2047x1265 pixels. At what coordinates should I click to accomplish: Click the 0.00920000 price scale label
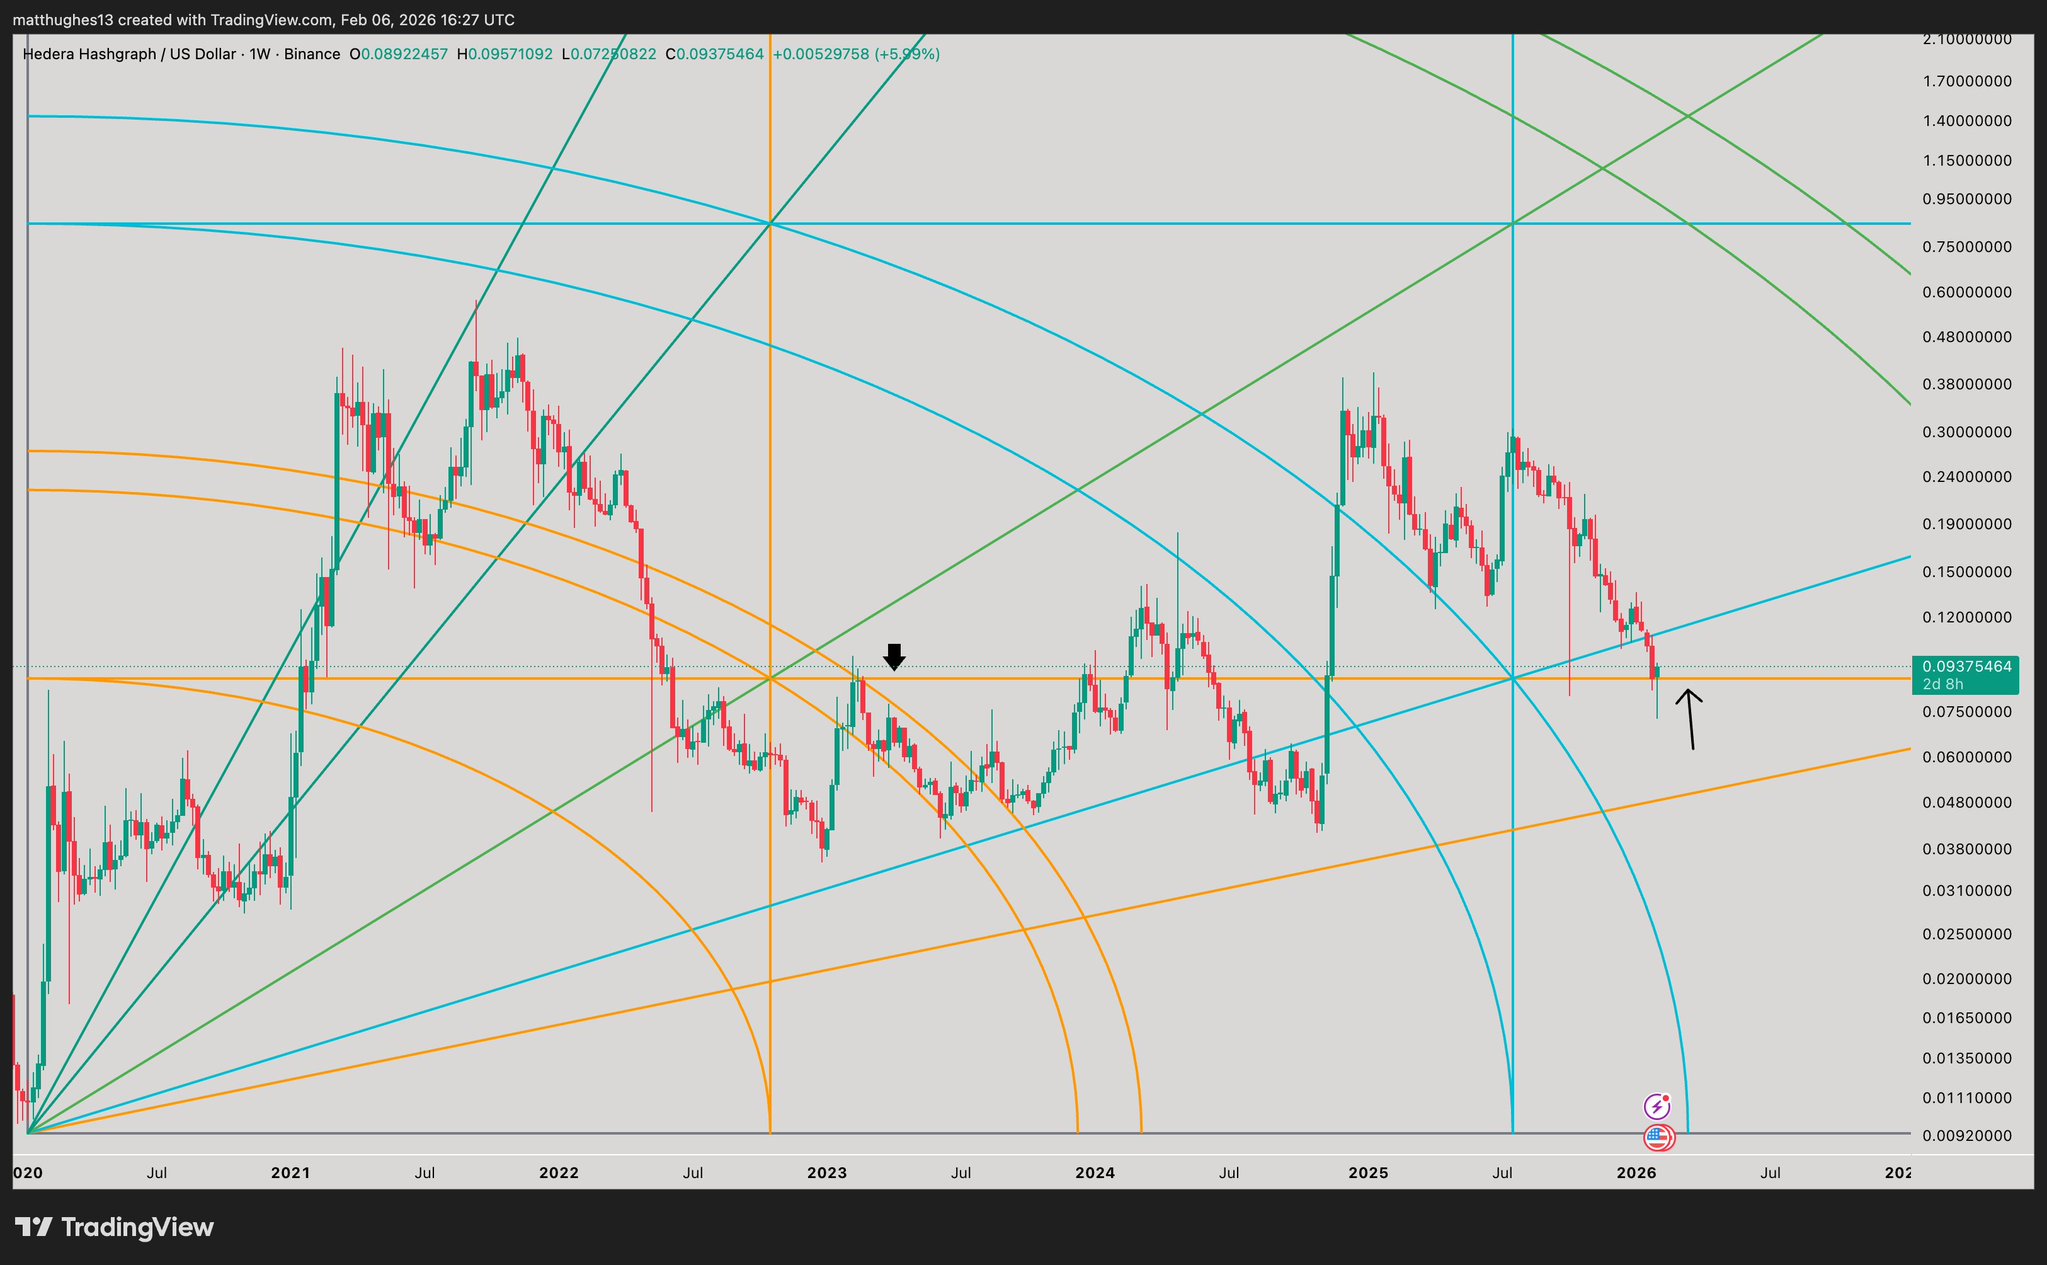click(x=1966, y=1136)
